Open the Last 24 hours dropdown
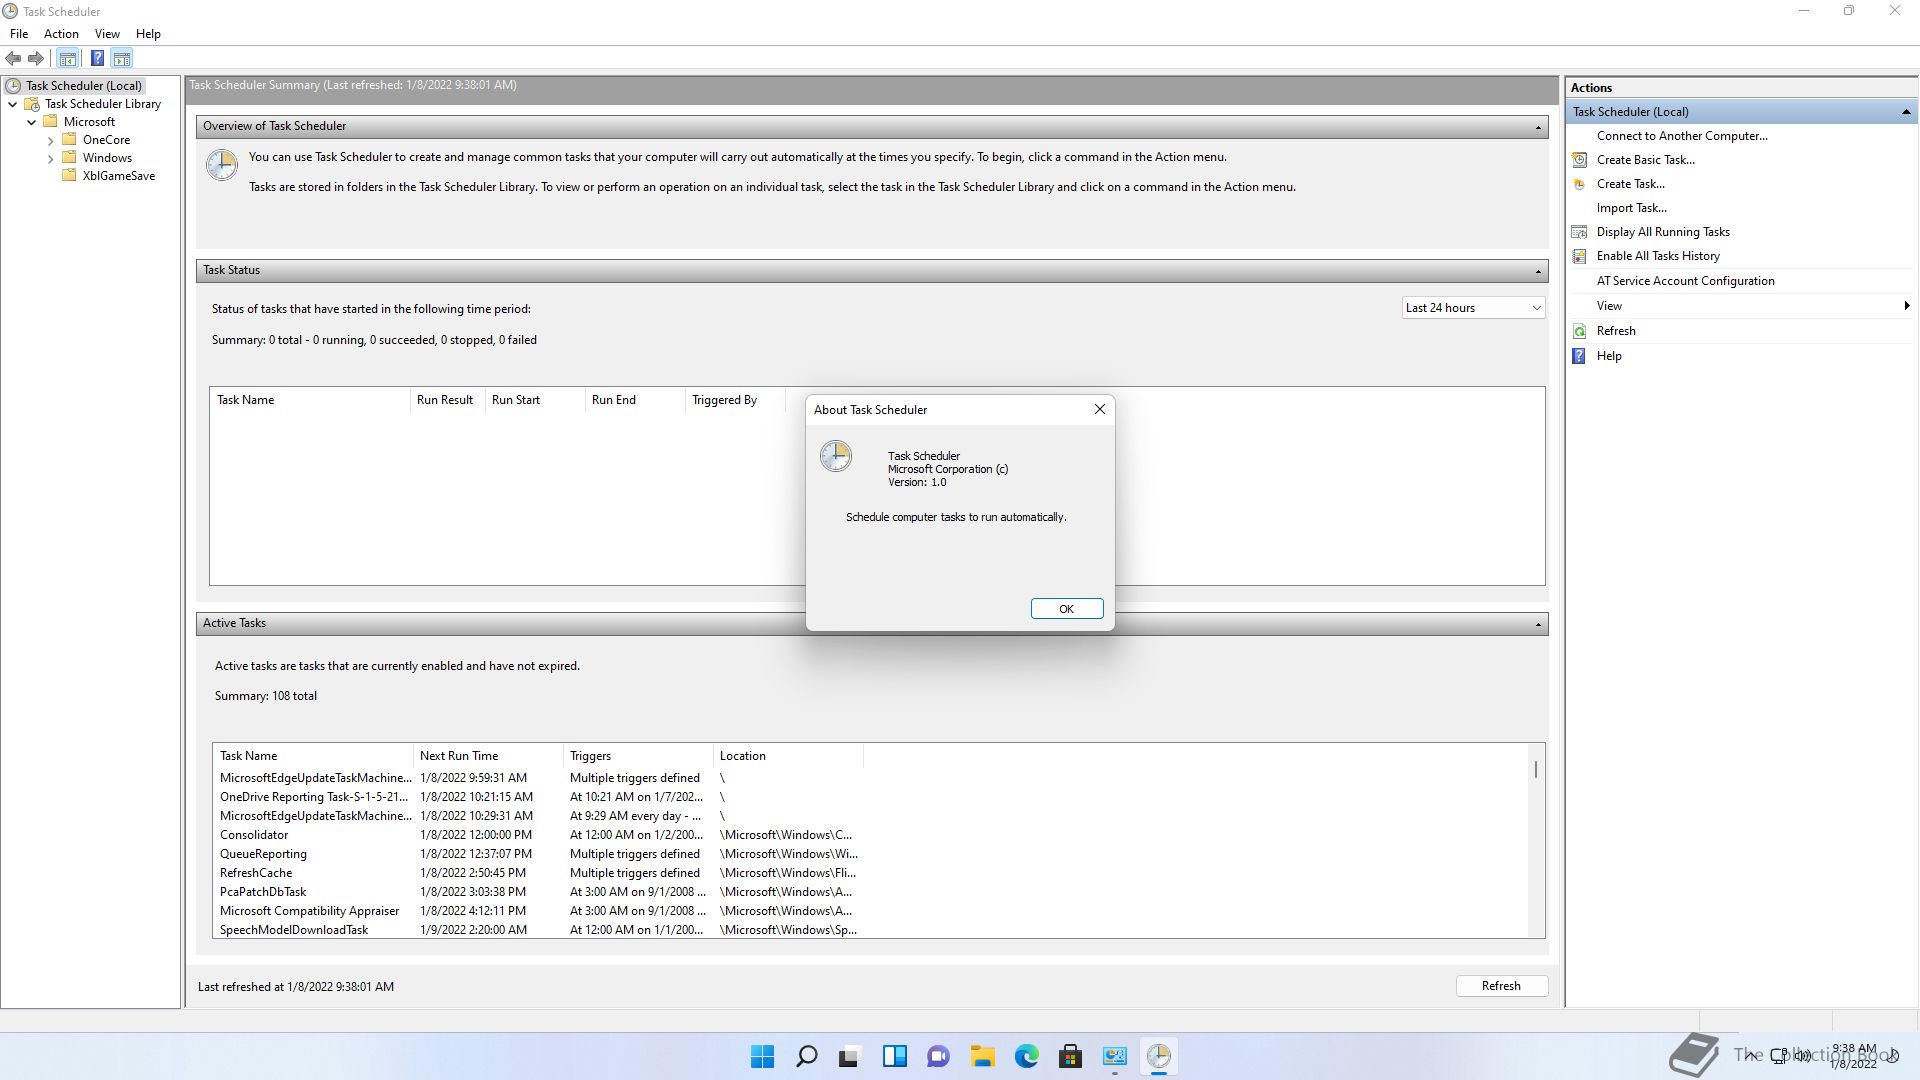Screen dimensions: 1920x1080 [1473, 308]
